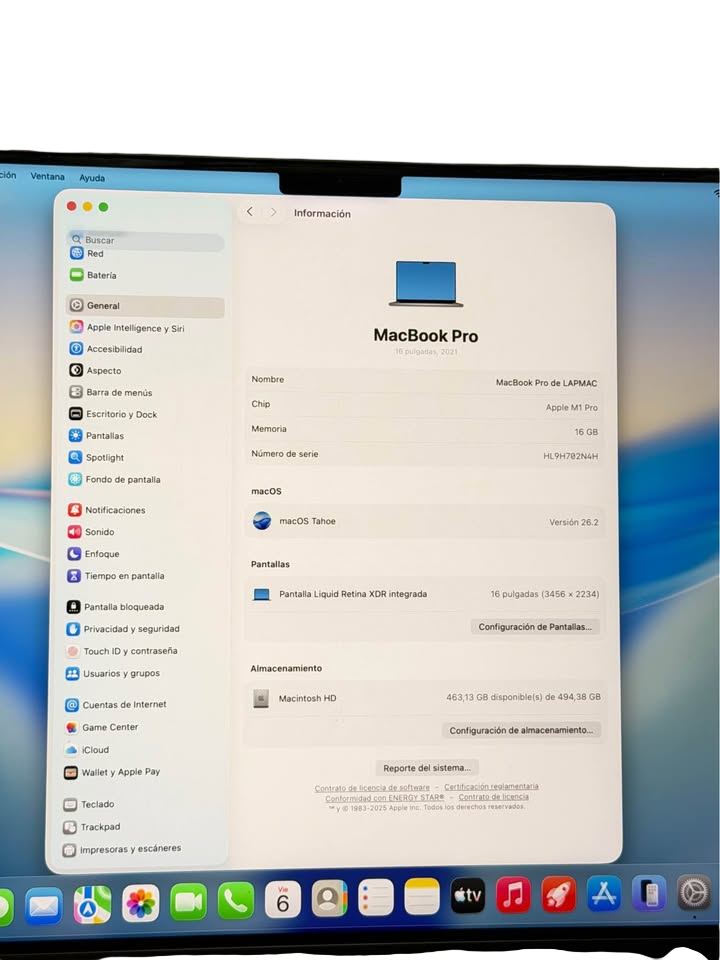Open Wallet y Apple Pay settings
This screenshot has width=720, height=960.
pos(112,772)
